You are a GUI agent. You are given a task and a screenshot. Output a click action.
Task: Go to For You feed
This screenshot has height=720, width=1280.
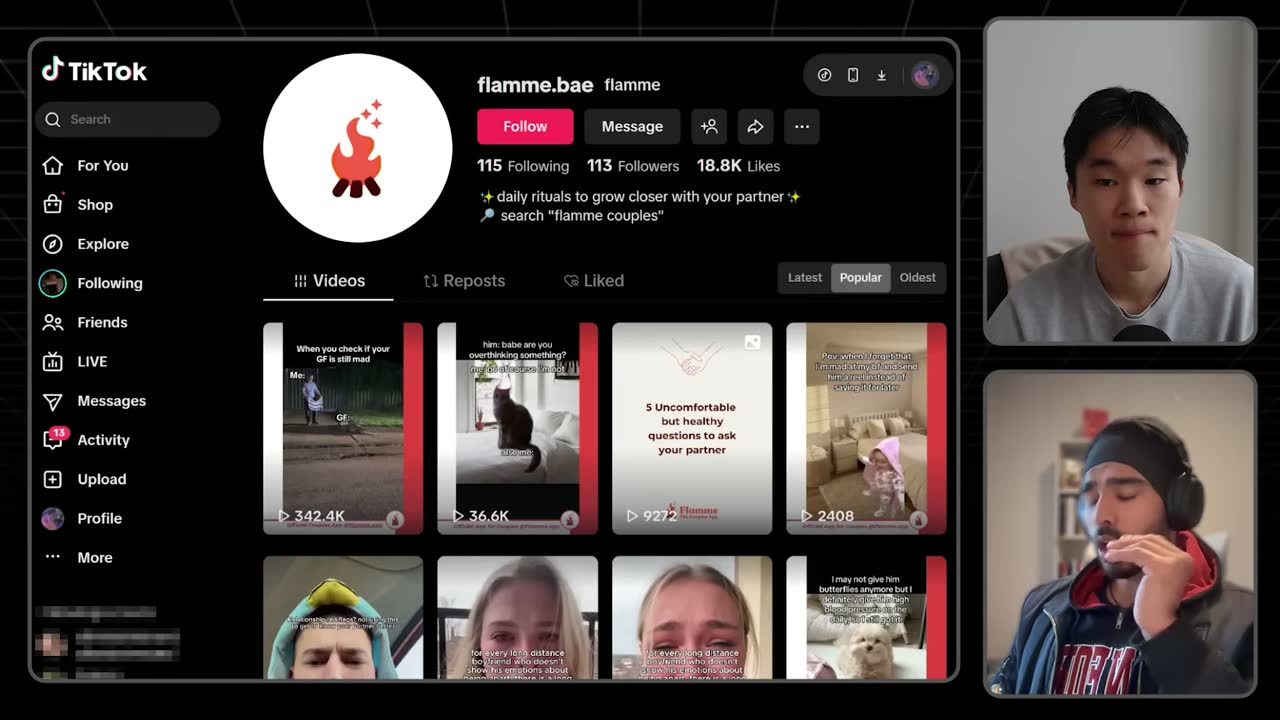click(x=103, y=165)
